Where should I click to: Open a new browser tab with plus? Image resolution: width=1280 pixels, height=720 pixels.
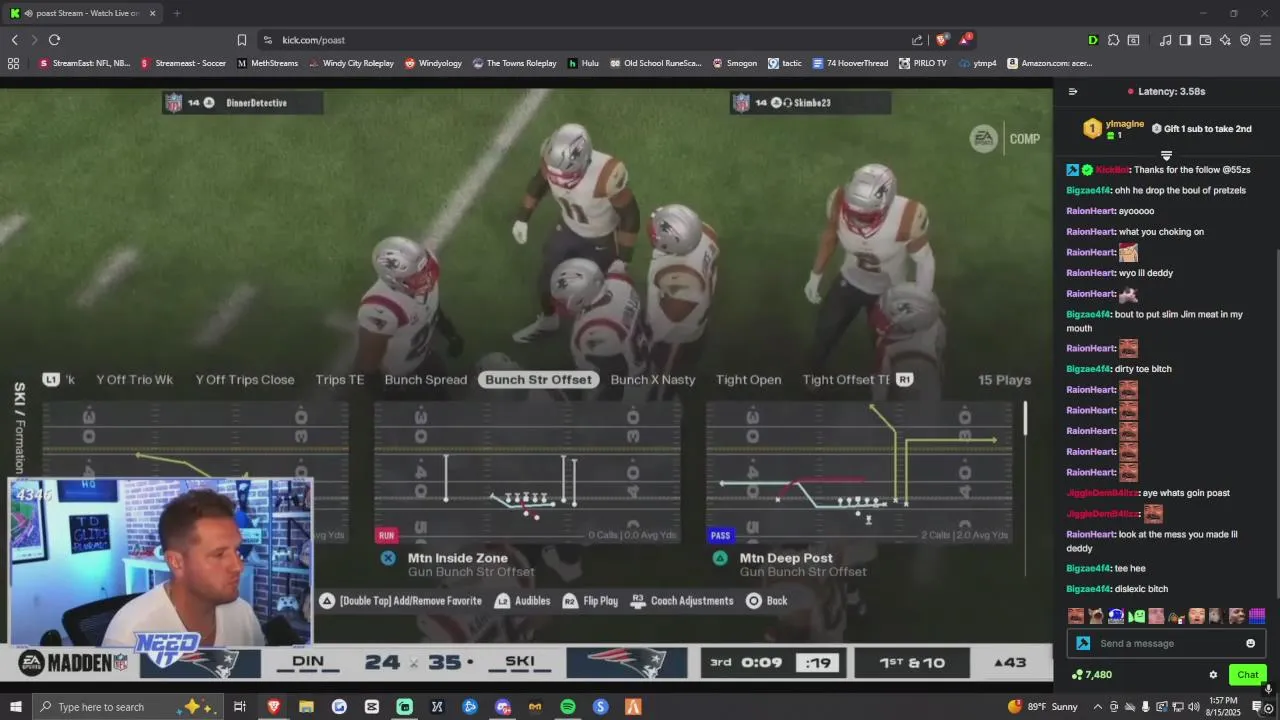[177, 13]
